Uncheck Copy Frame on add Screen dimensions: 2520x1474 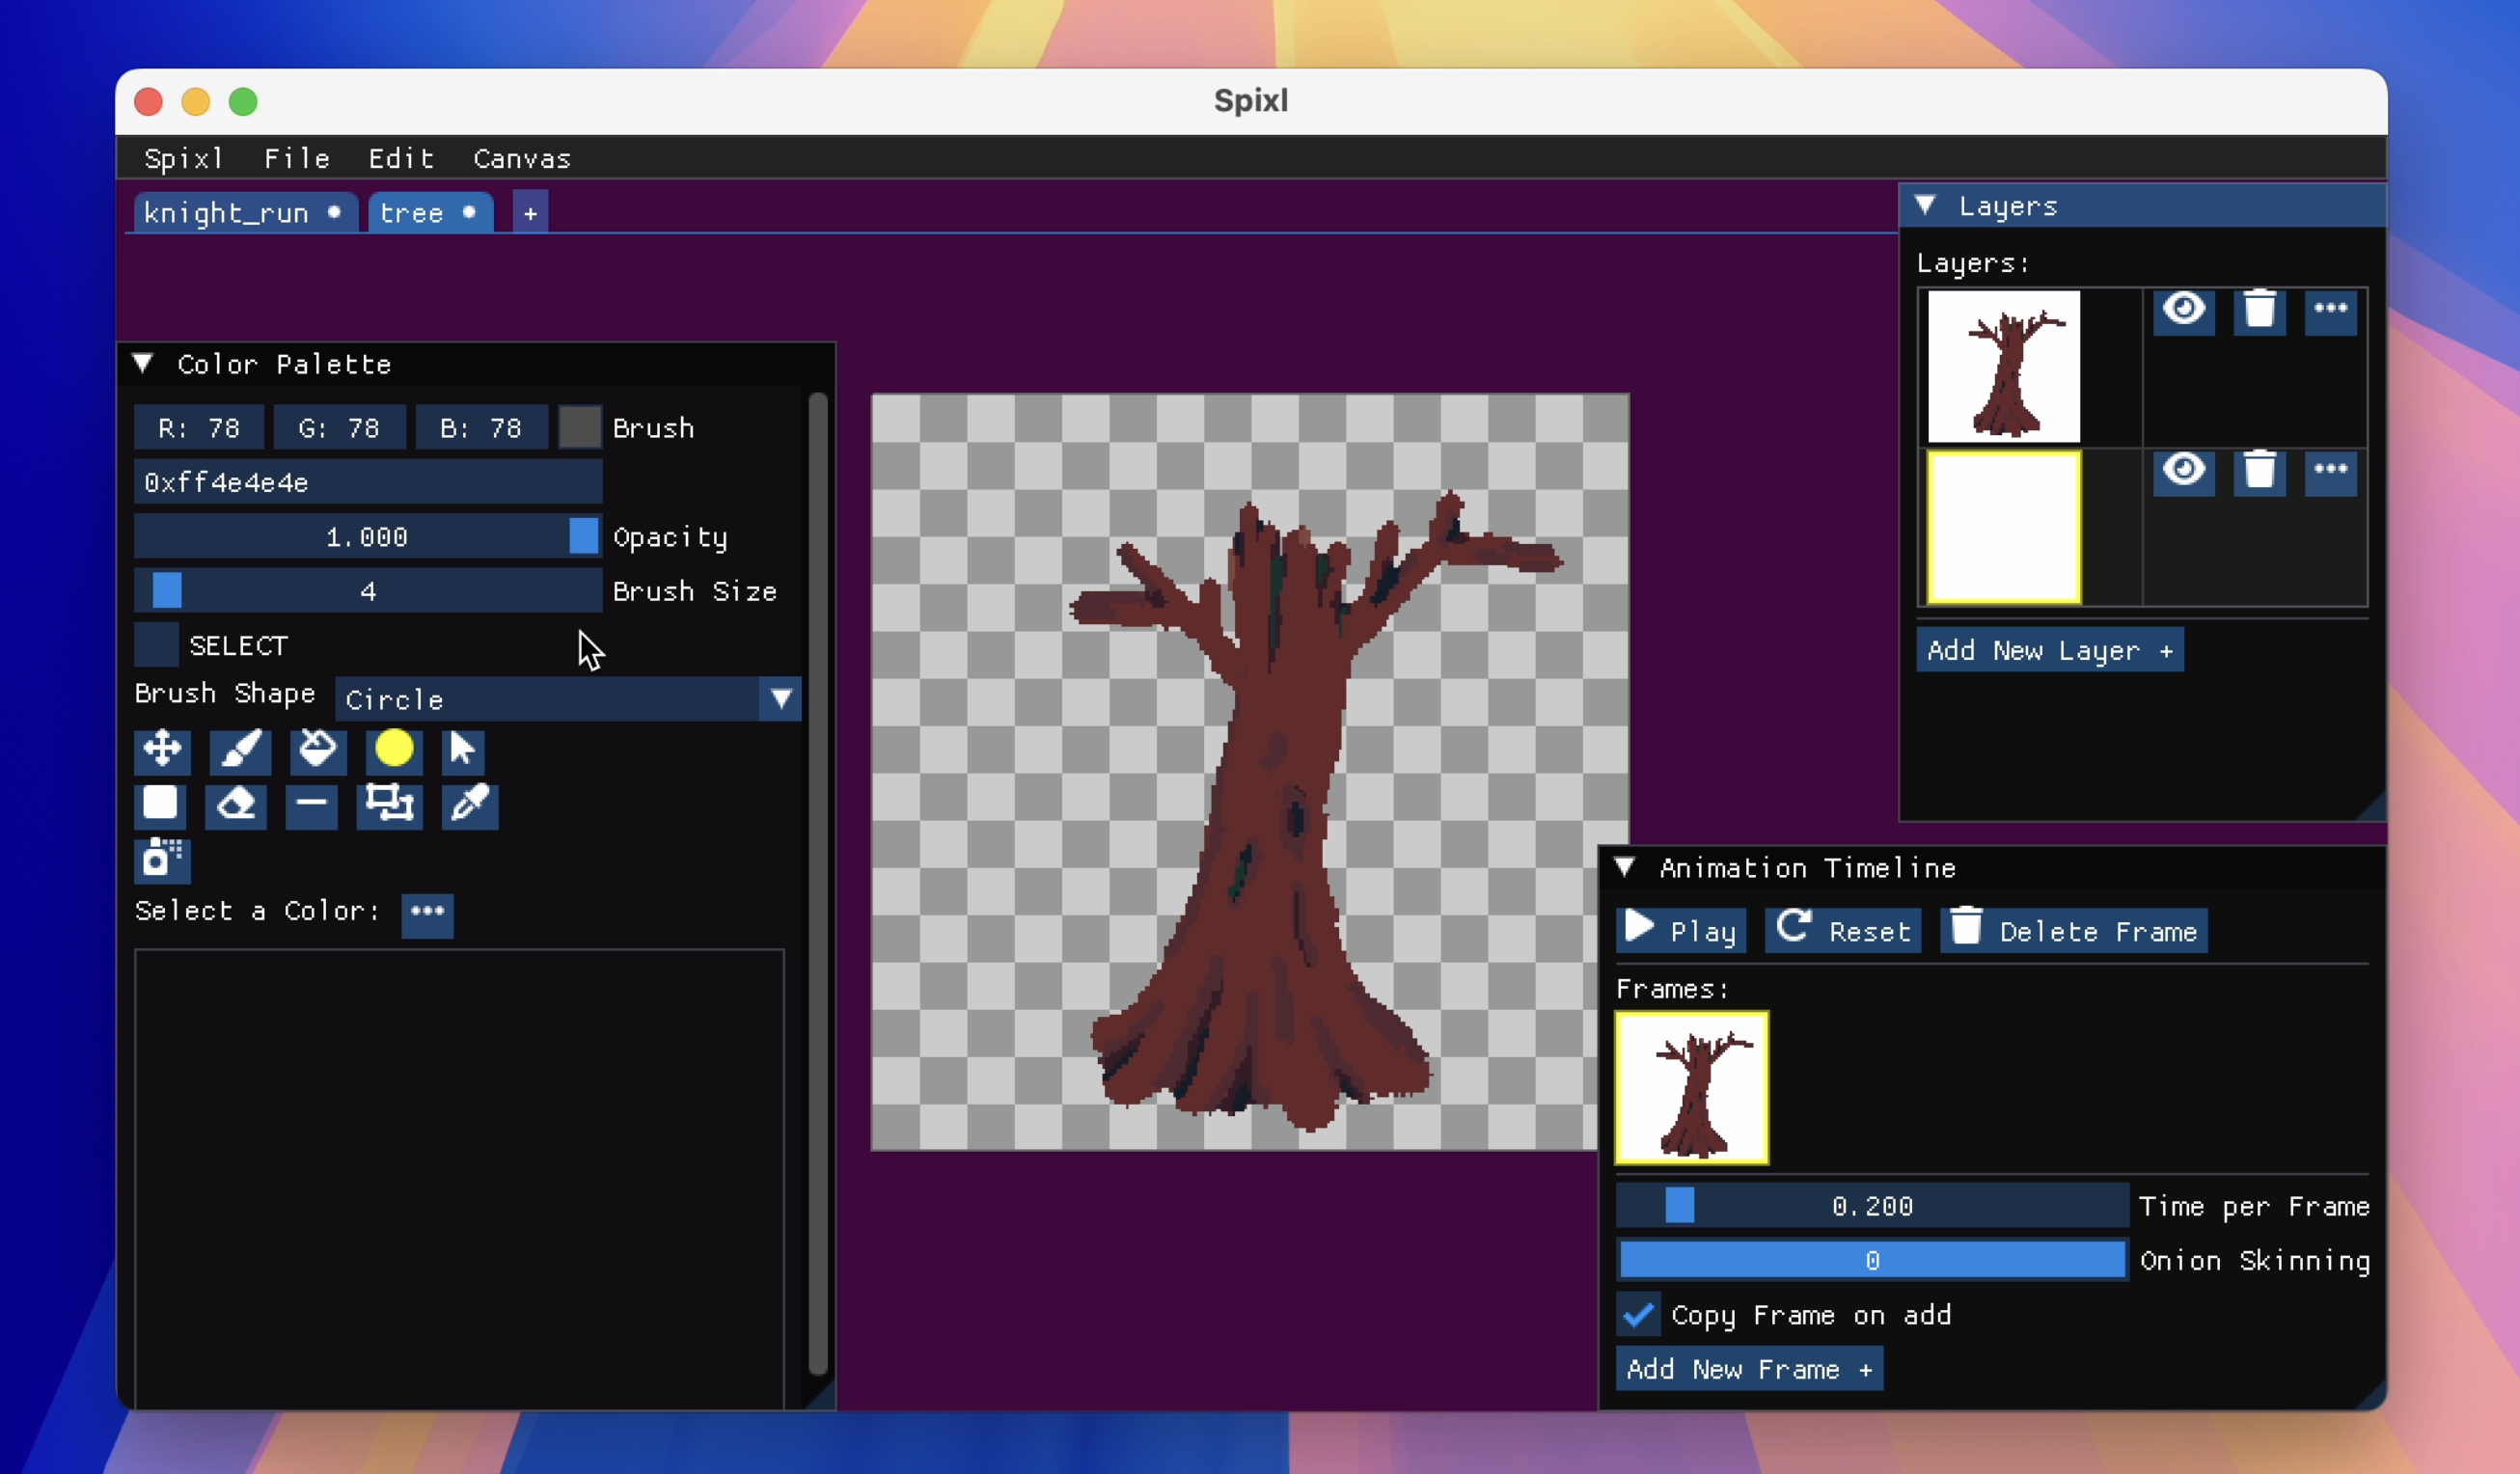[x=1638, y=1315]
